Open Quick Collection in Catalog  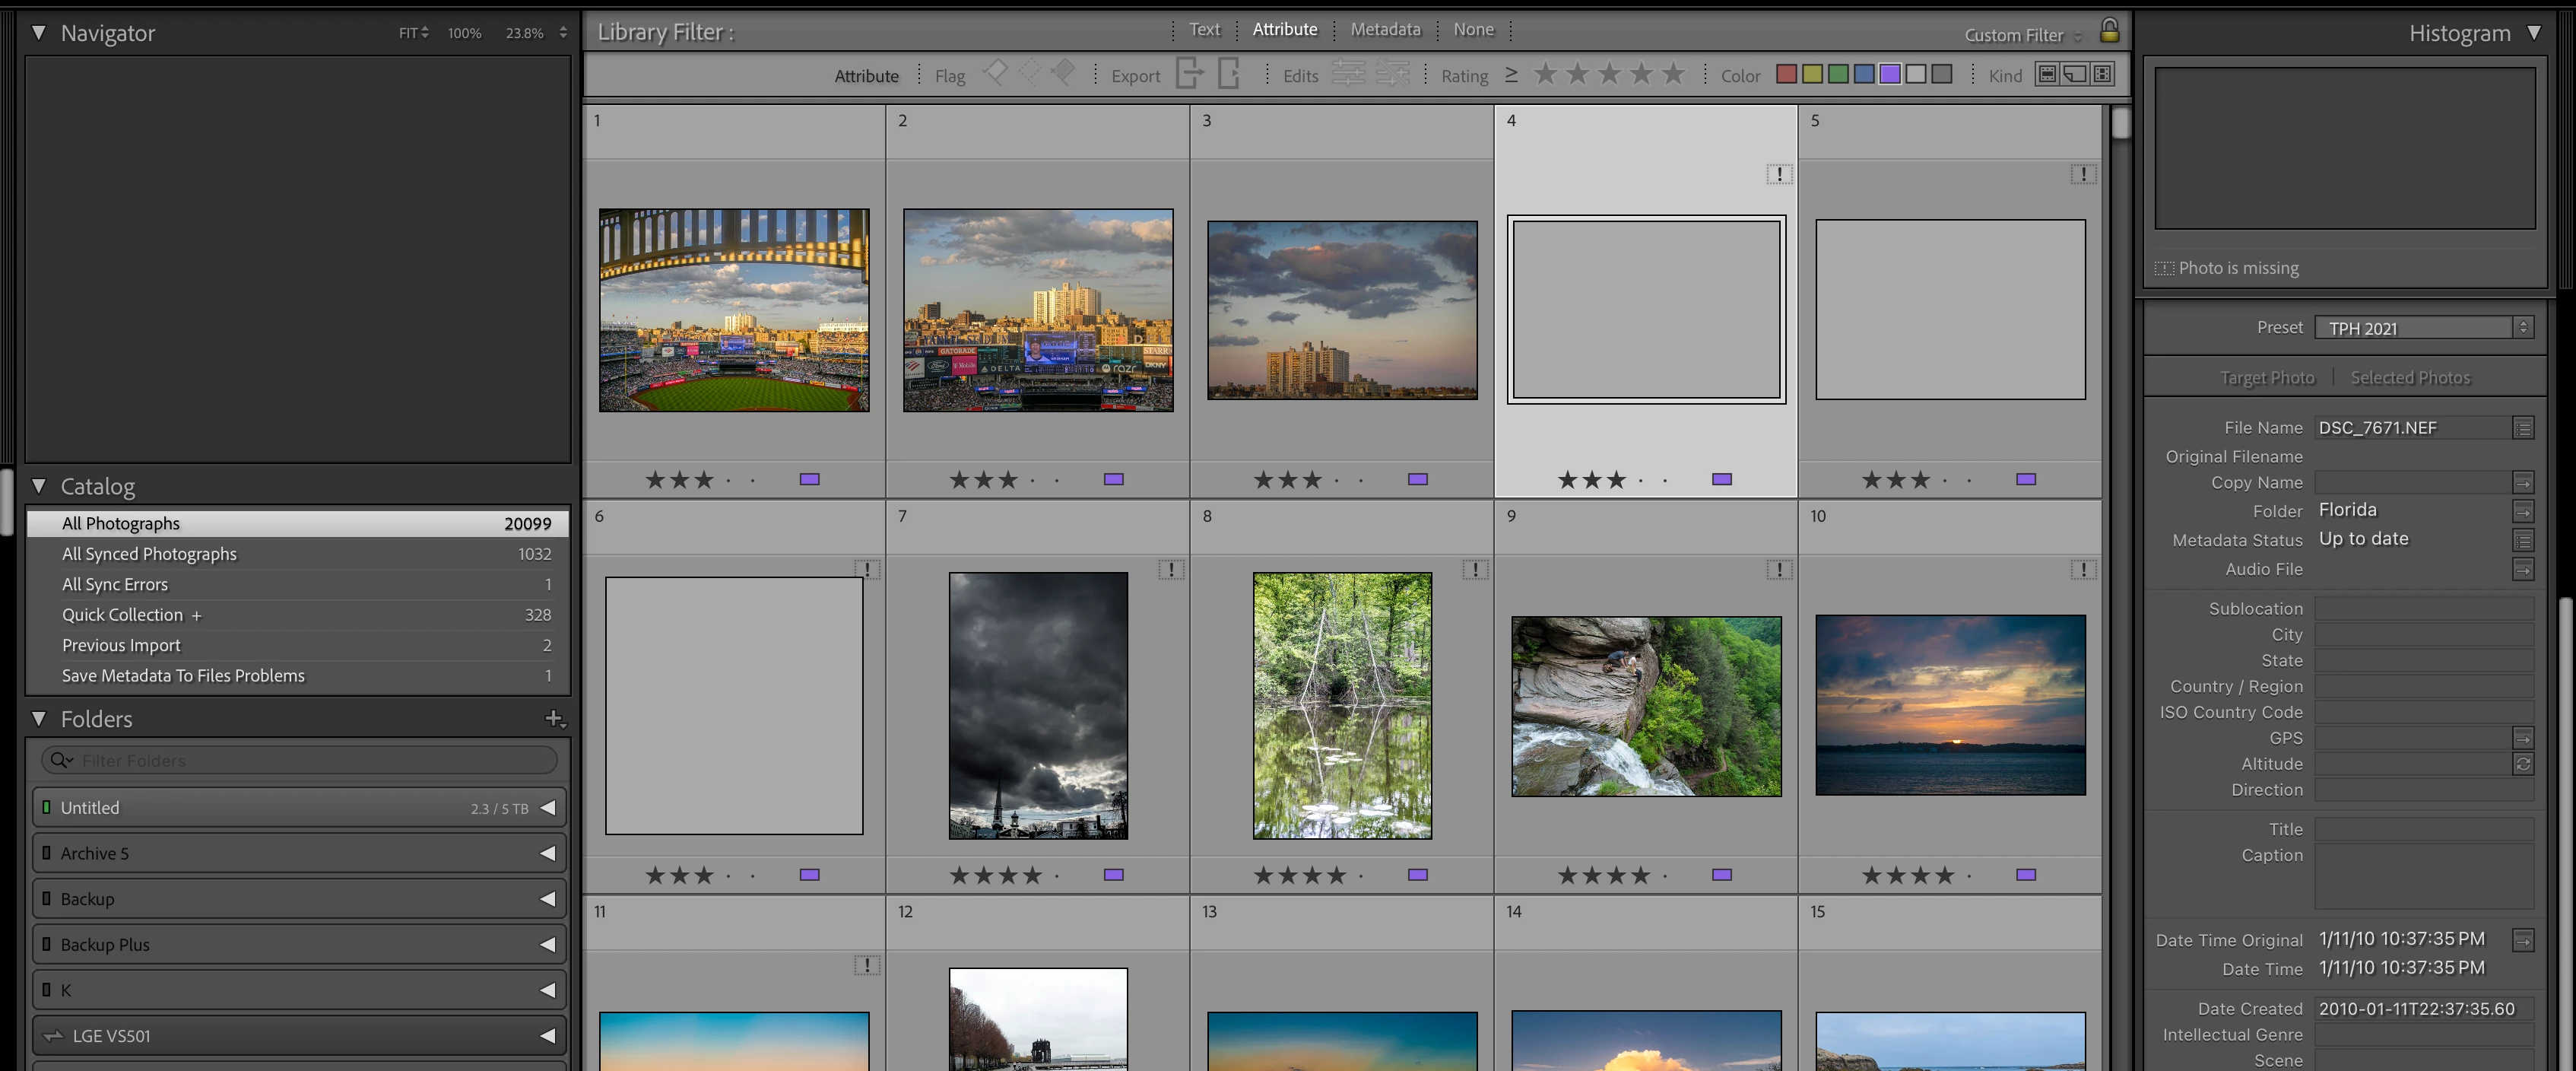click(122, 615)
